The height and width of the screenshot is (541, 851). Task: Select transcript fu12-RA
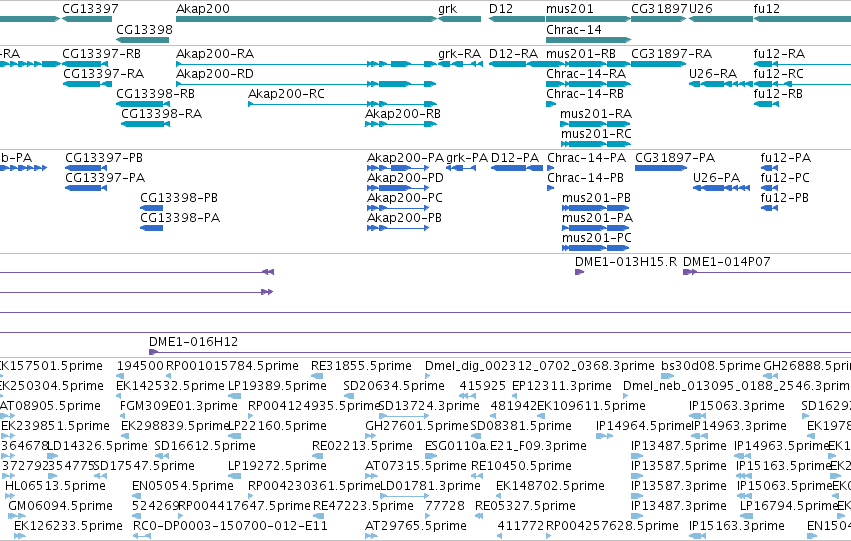(x=802, y=64)
